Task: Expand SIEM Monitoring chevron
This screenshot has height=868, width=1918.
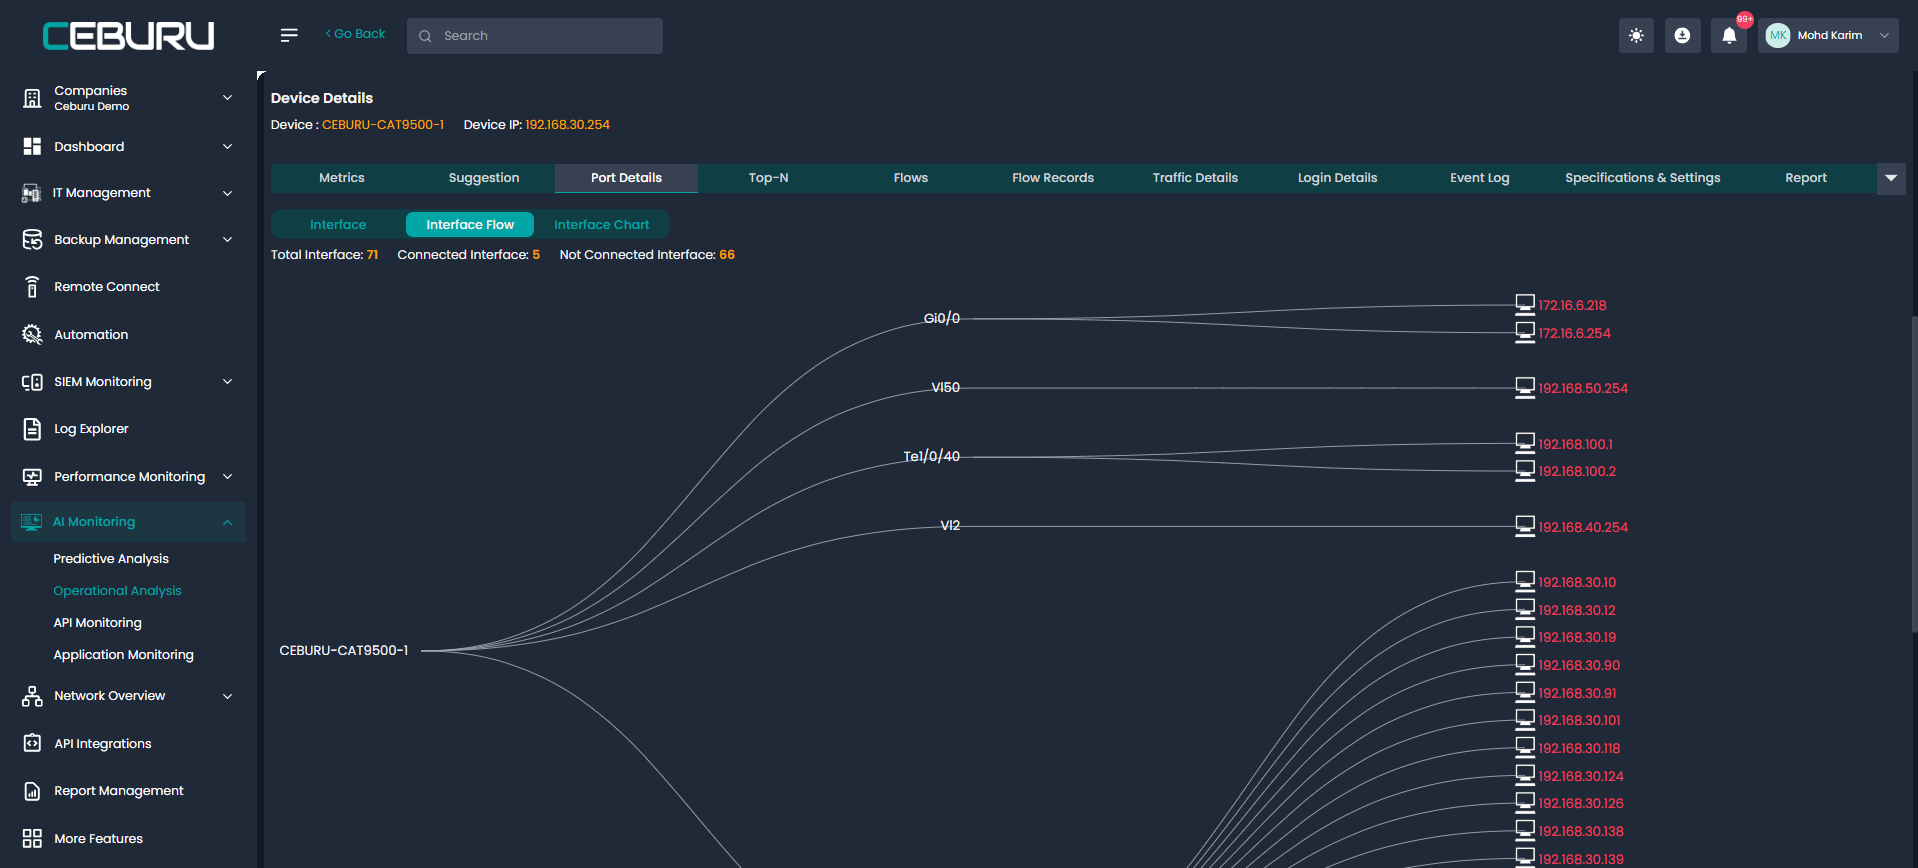Action: point(227,382)
